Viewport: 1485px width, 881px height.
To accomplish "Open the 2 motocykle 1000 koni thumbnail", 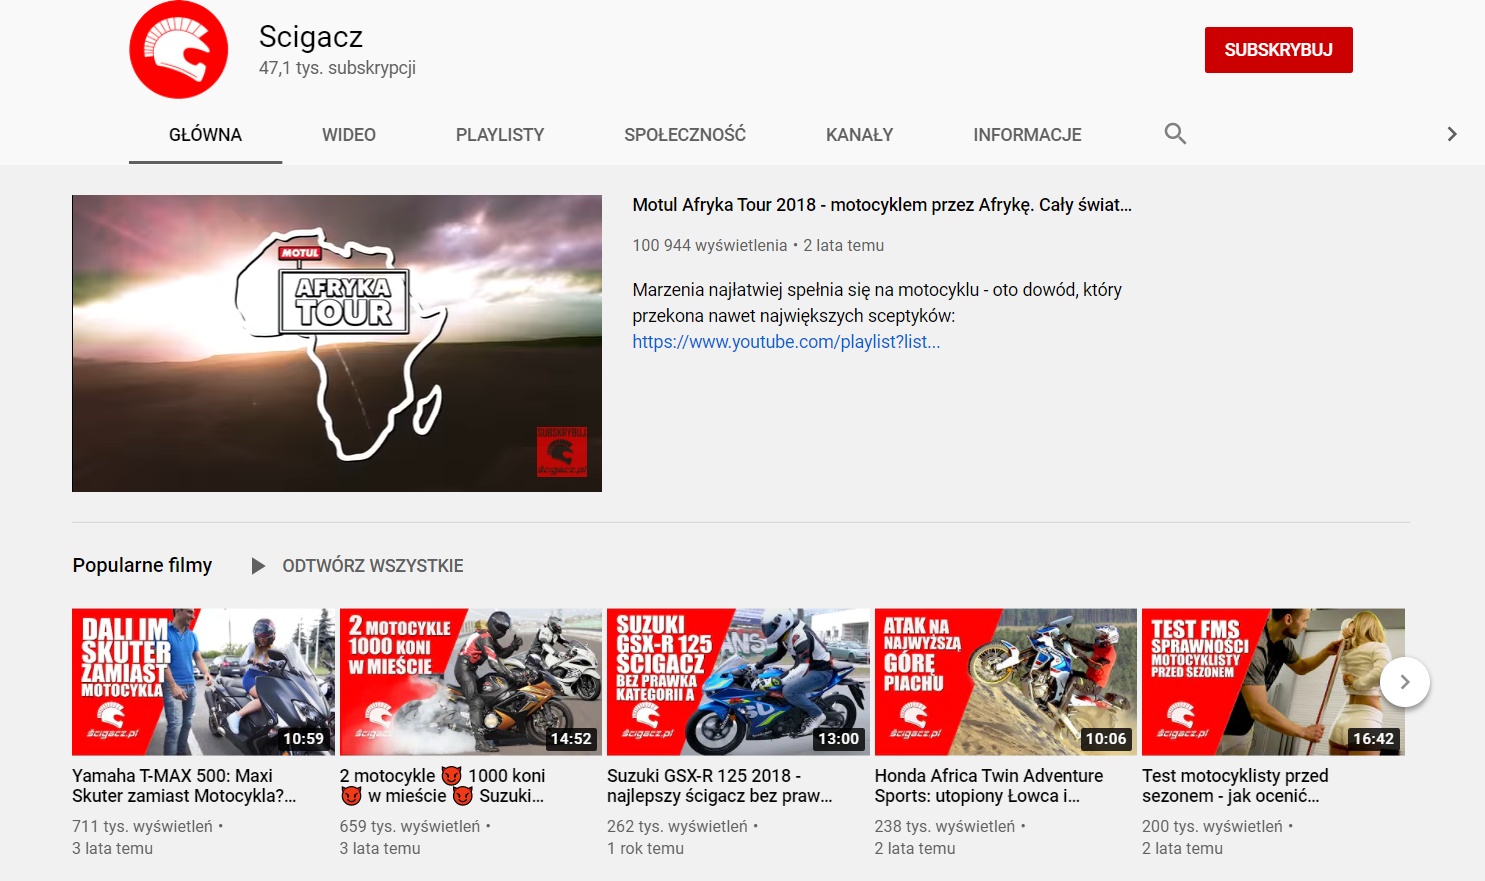I will 470,682.
